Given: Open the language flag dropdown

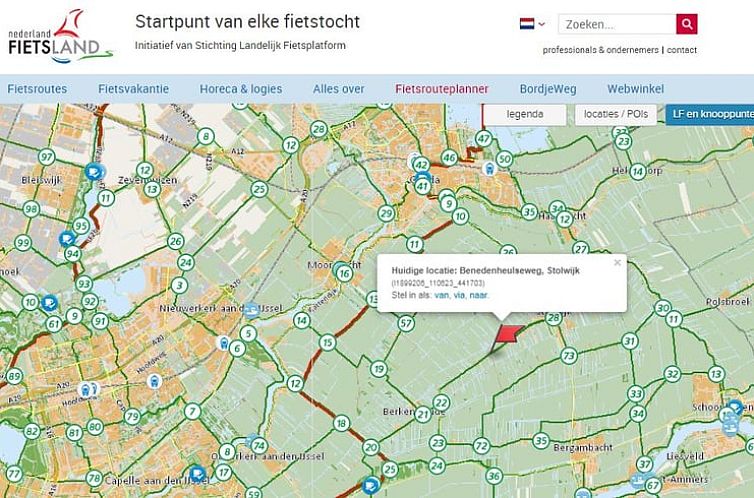Looking at the screenshot, I should tap(532, 24).
